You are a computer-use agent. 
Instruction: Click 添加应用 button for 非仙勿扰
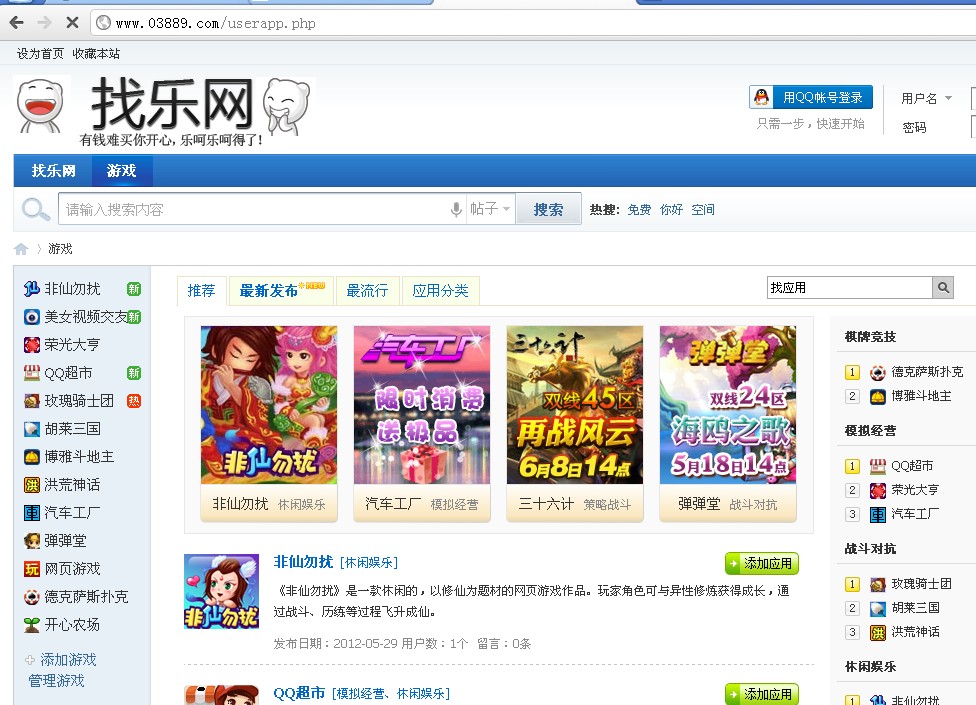click(762, 563)
